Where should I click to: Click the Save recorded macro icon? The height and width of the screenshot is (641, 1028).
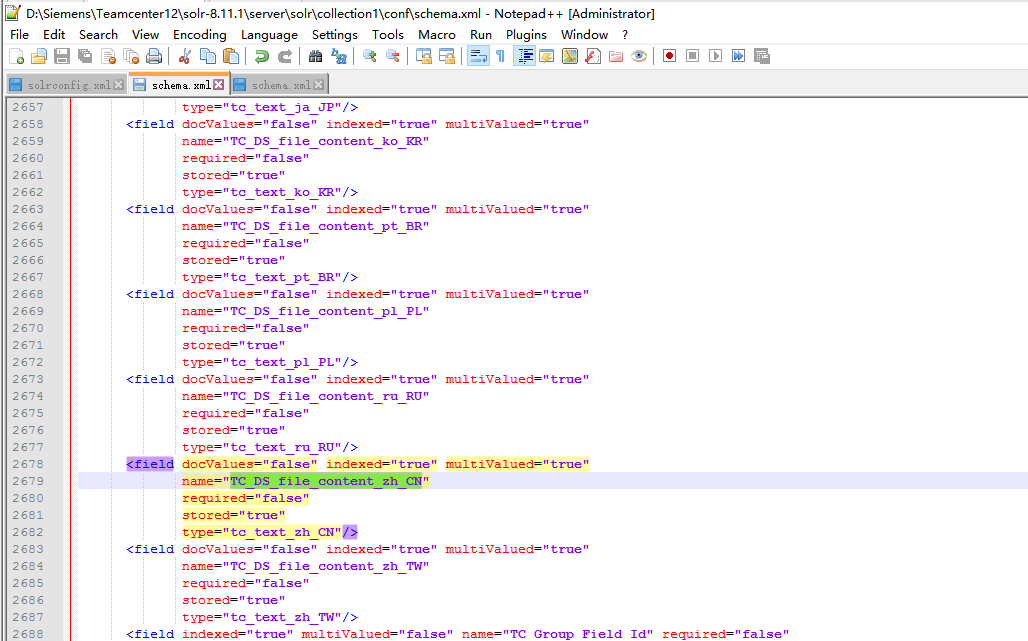[x=762, y=56]
